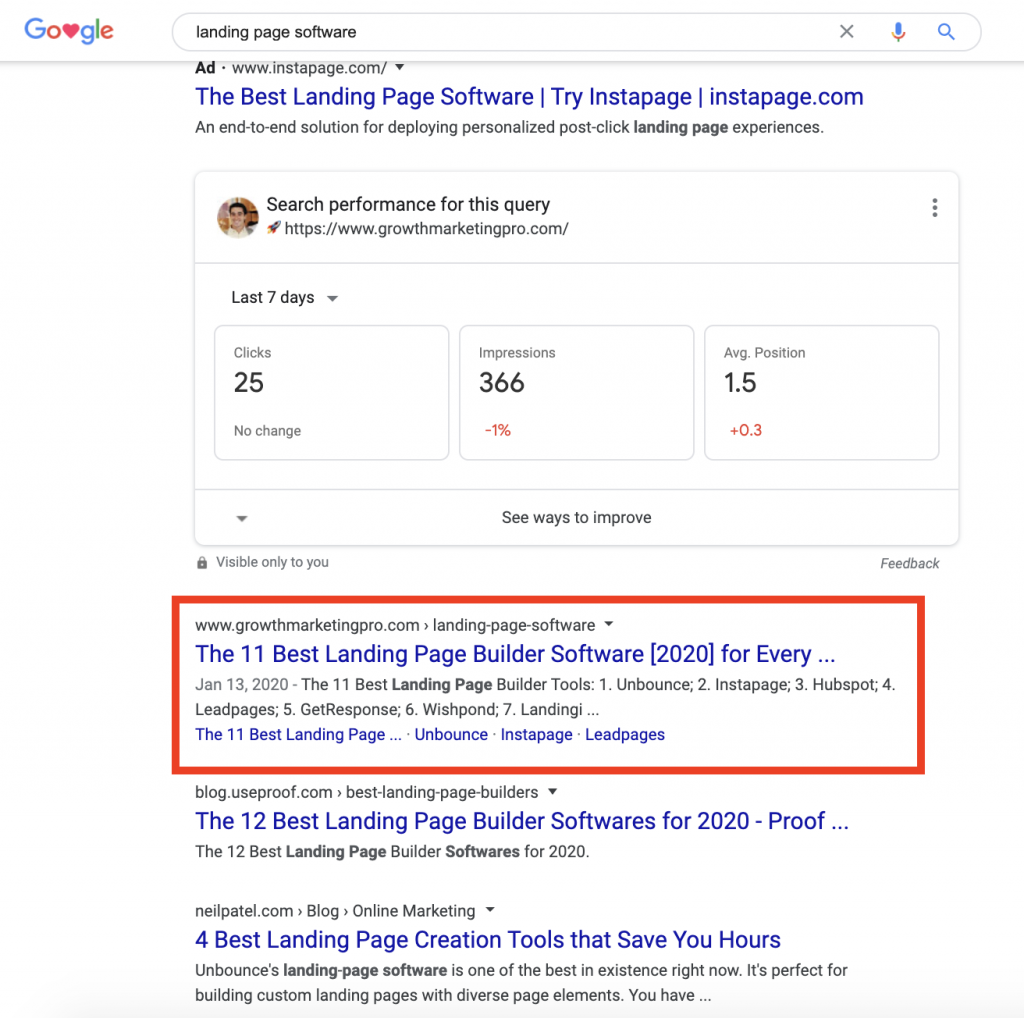The width and height of the screenshot is (1024, 1018).
Task: Click the +0.3 position change value
Action: (746, 430)
